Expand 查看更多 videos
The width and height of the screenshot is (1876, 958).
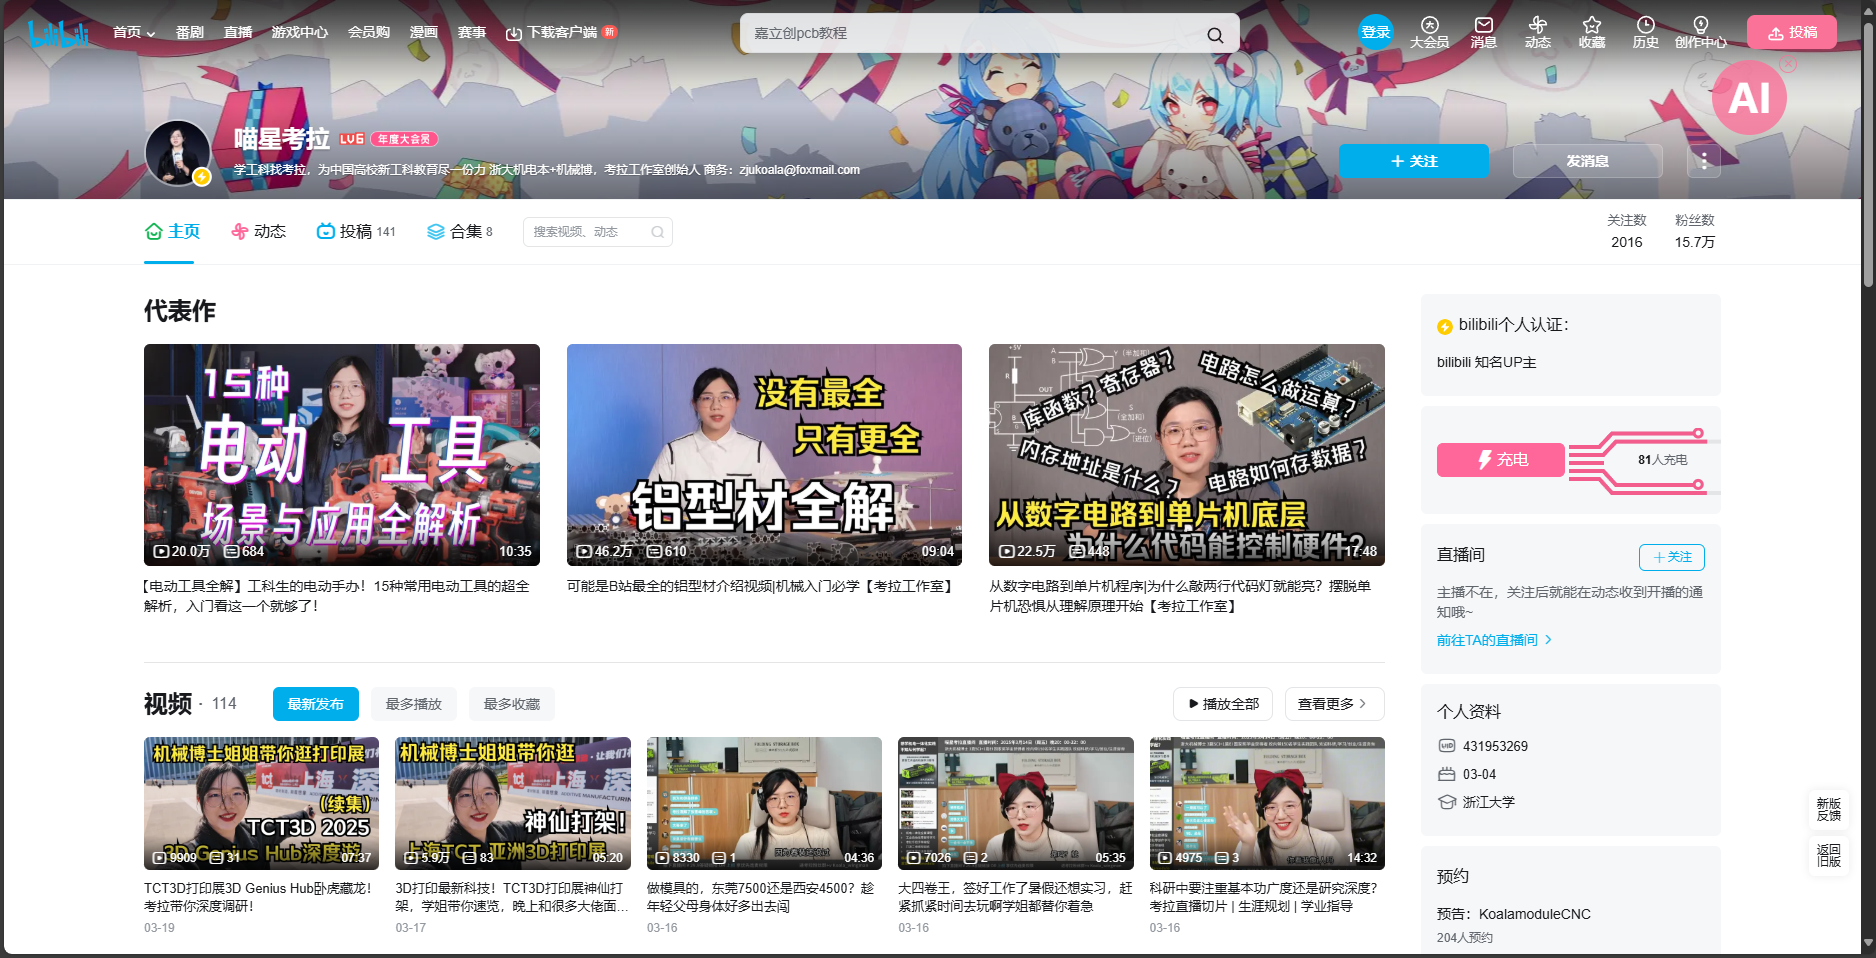point(1335,704)
